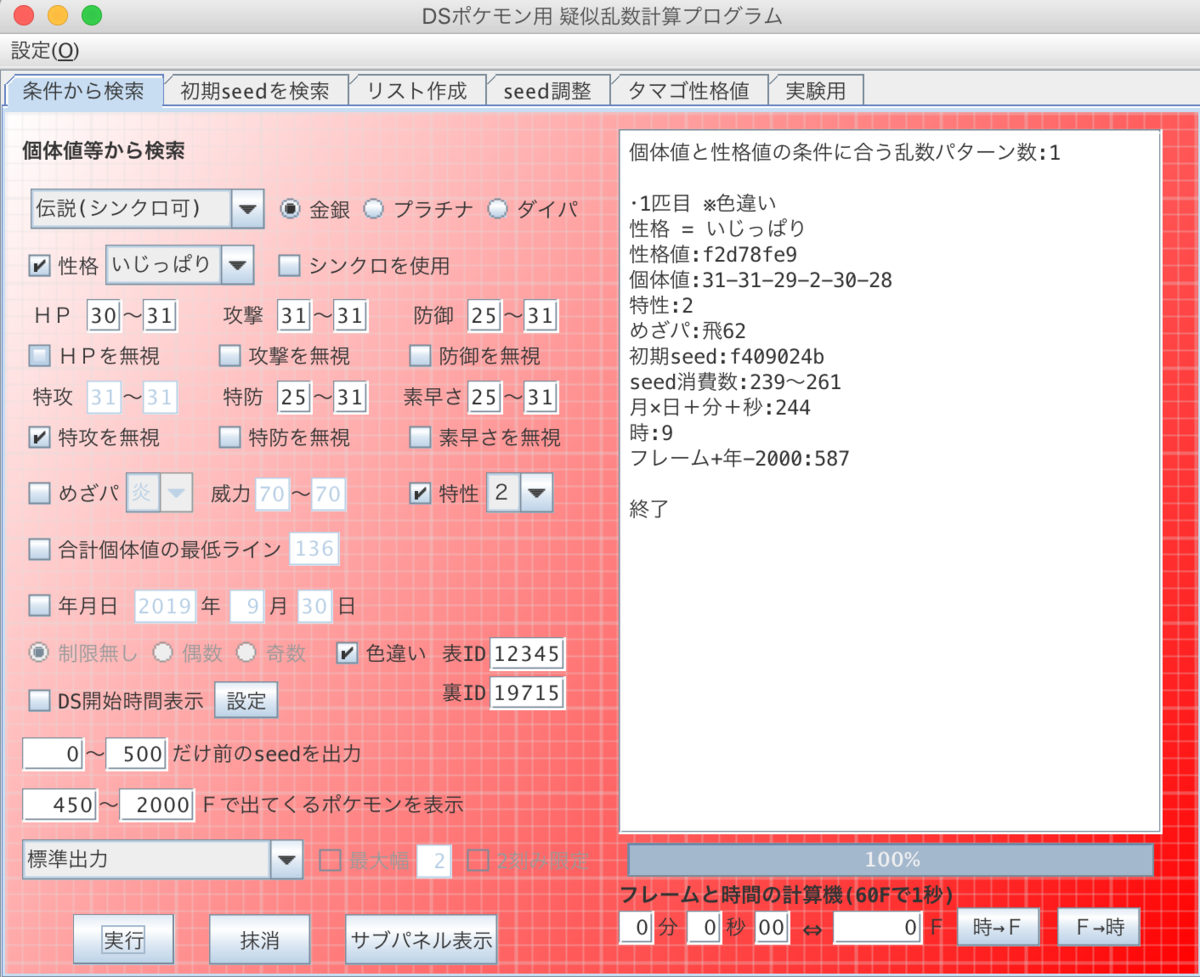Enable 合計個体値の最低ライン checkbox

pos(39,549)
